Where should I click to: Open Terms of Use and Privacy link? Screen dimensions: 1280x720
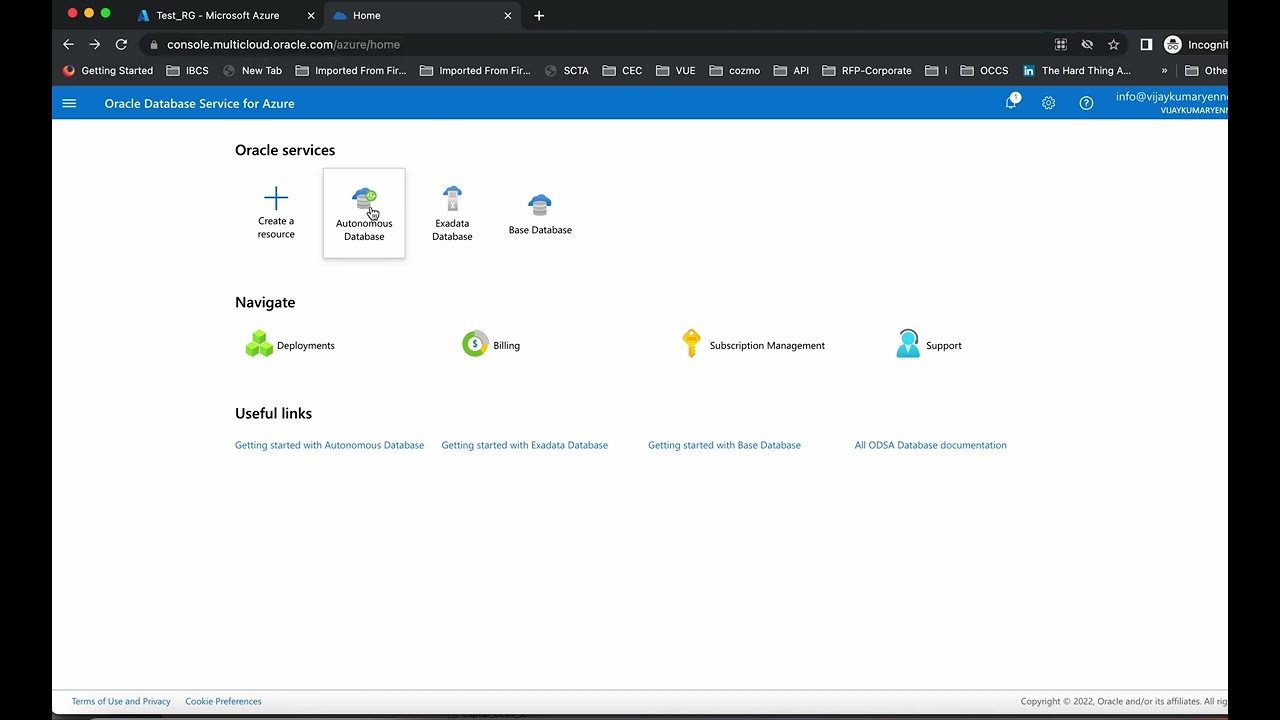point(121,701)
